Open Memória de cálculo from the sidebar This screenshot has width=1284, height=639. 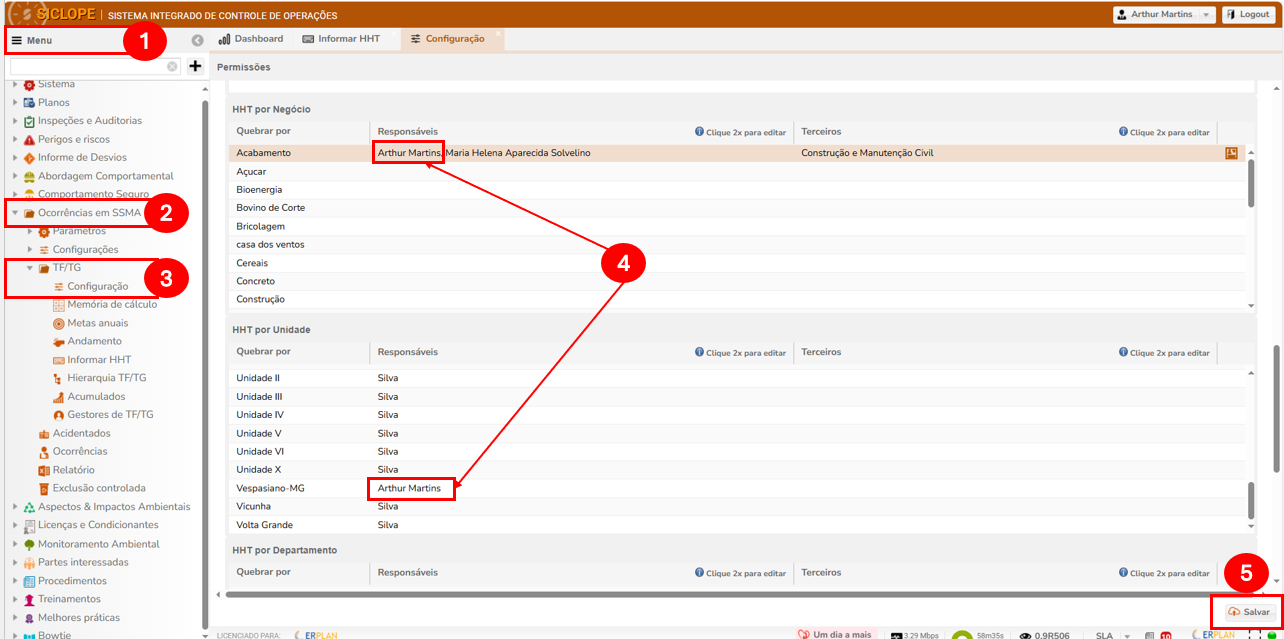111,304
